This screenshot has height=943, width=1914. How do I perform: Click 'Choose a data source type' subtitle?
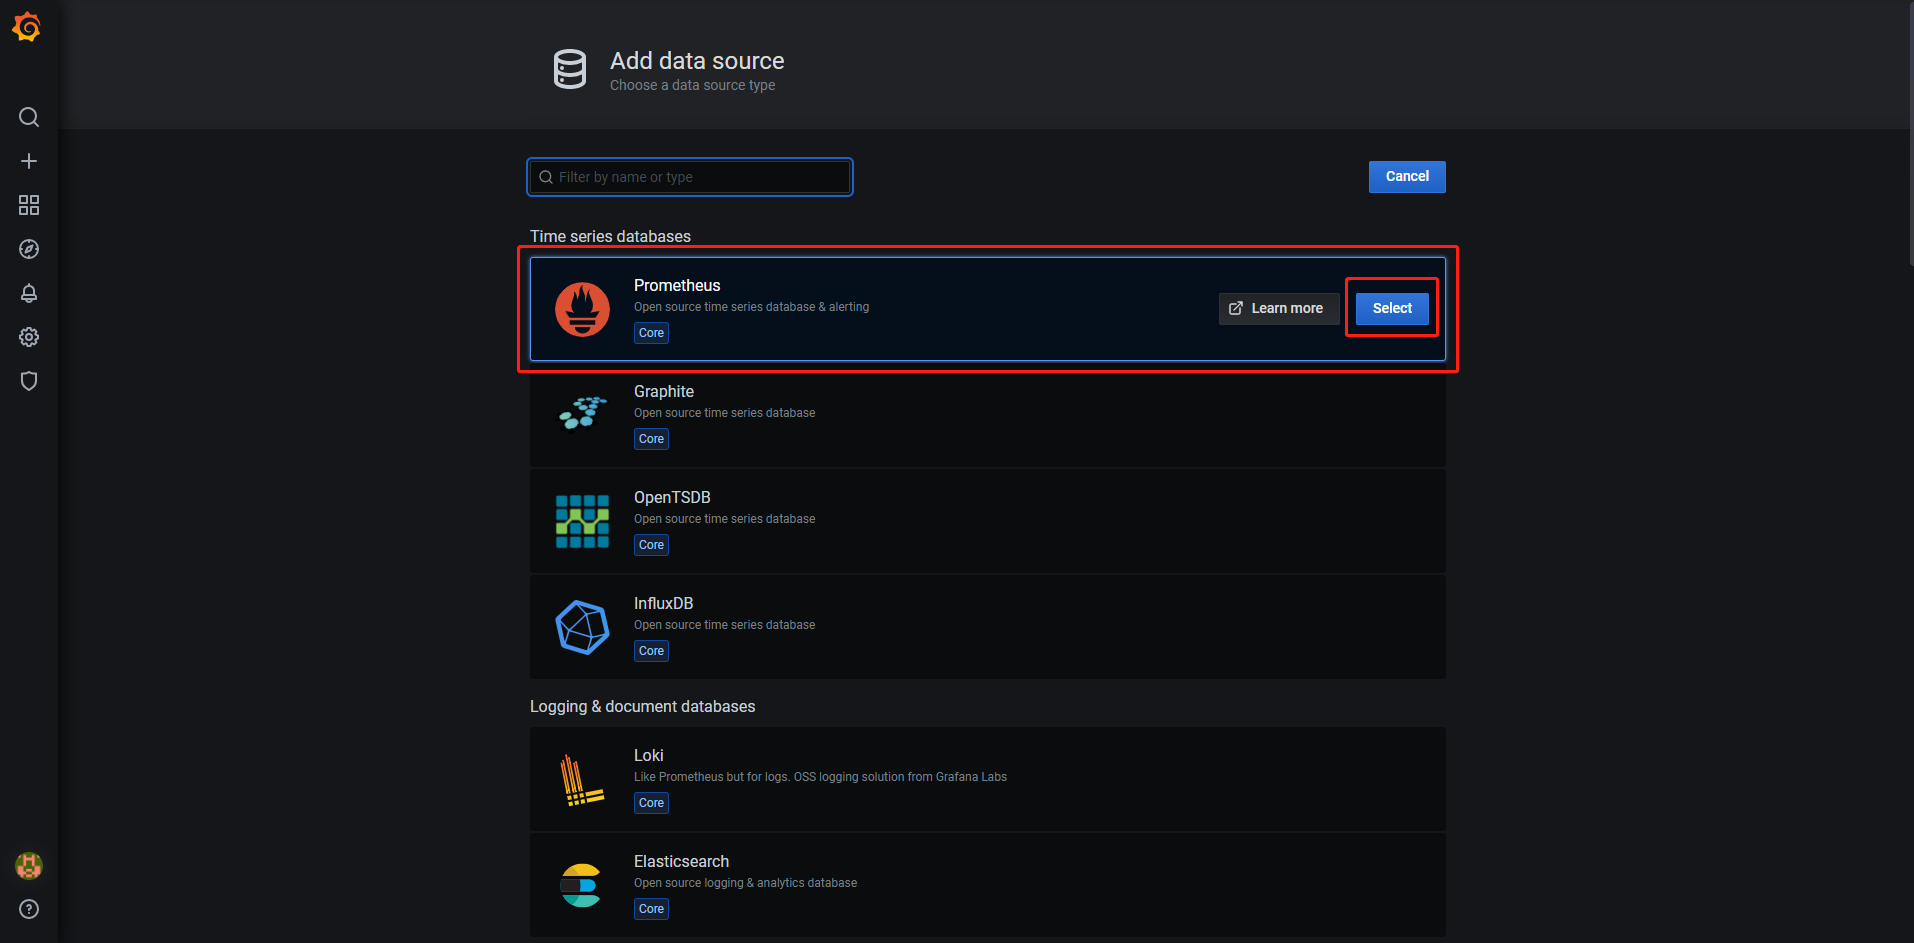(x=692, y=85)
